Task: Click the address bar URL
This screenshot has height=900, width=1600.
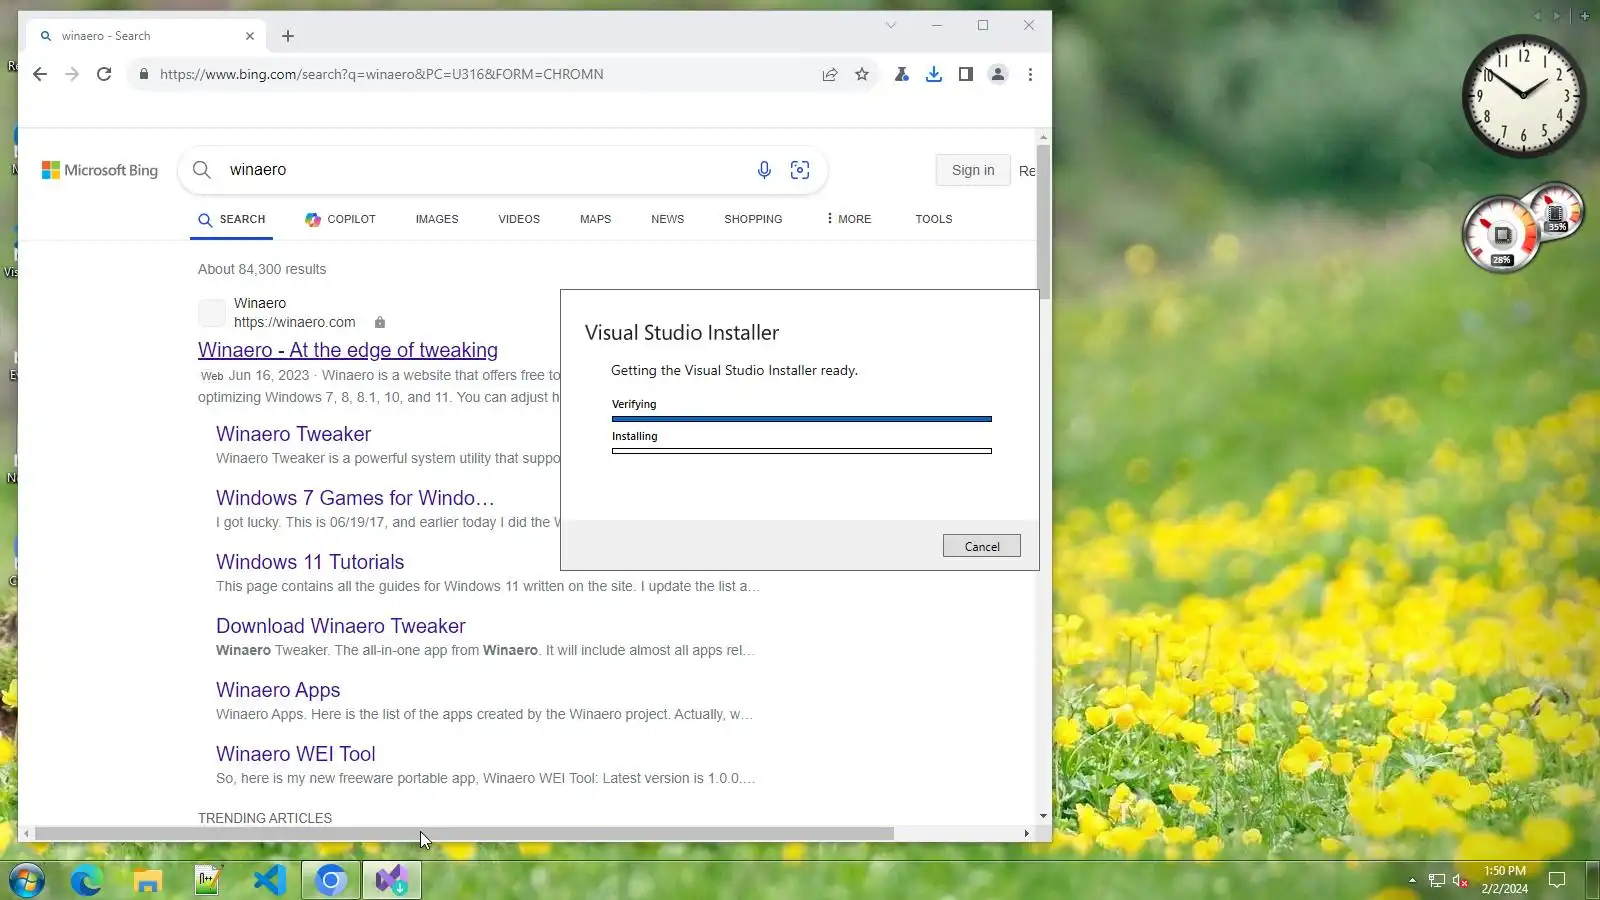Action: [x=381, y=74]
